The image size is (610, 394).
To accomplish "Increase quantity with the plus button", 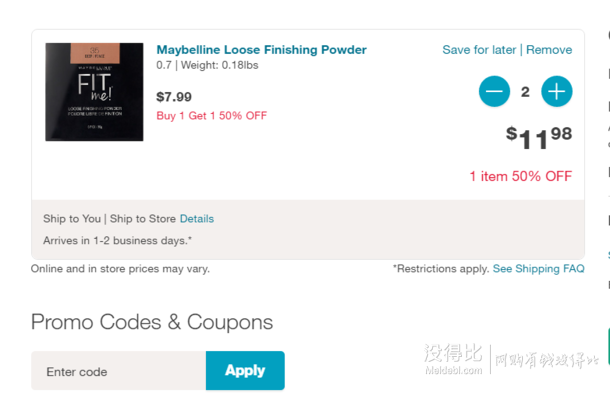I will coord(557,91).
